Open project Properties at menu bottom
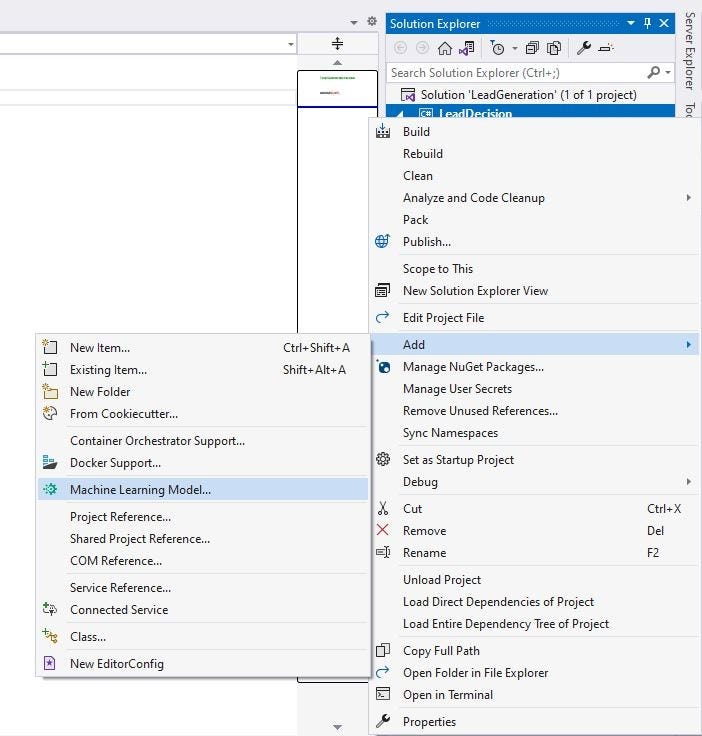Viewport: 702px width, 736px height. pyautogui.click(x=534, y=722)
